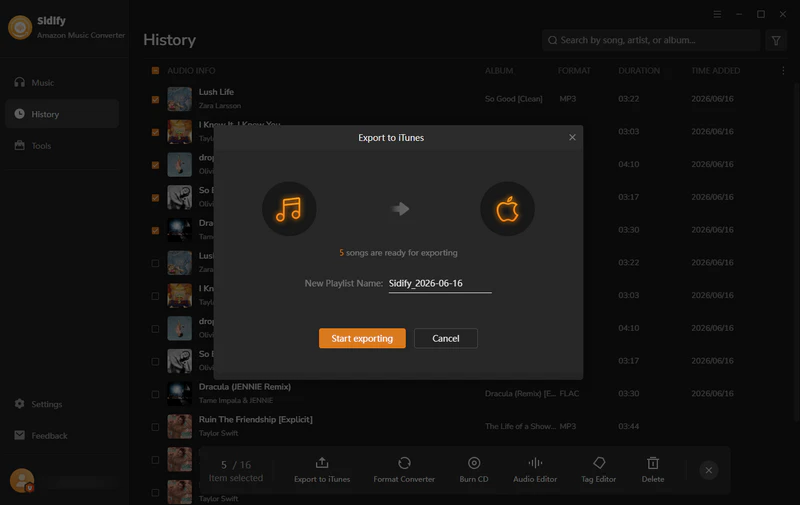Click the '5 / 16 Item selected' counter
The height and width of the screenshot is (505, 800).
pyautogui.click(x=236, y=471)
